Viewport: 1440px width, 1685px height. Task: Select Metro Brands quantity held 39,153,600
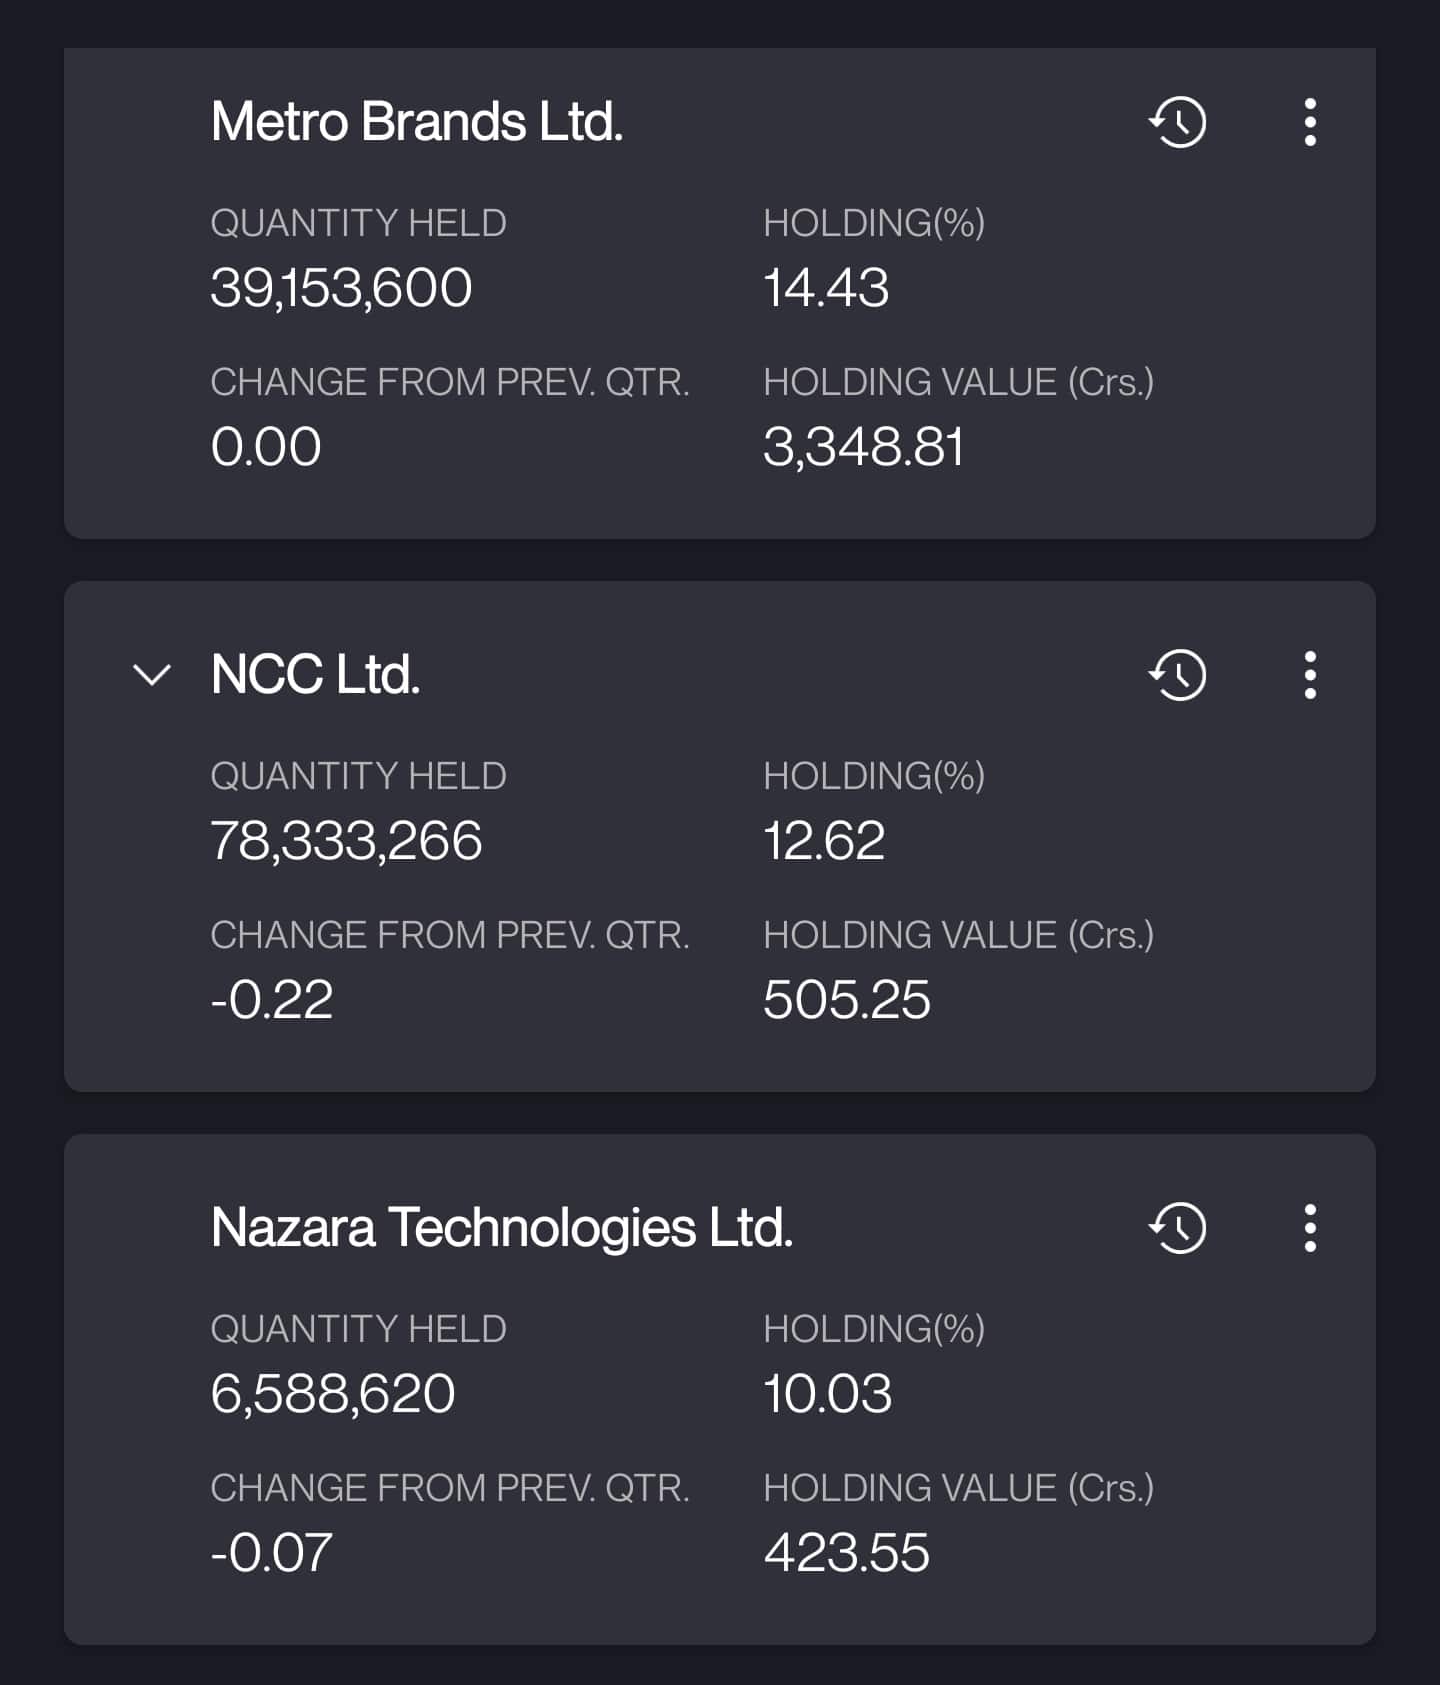341,288
